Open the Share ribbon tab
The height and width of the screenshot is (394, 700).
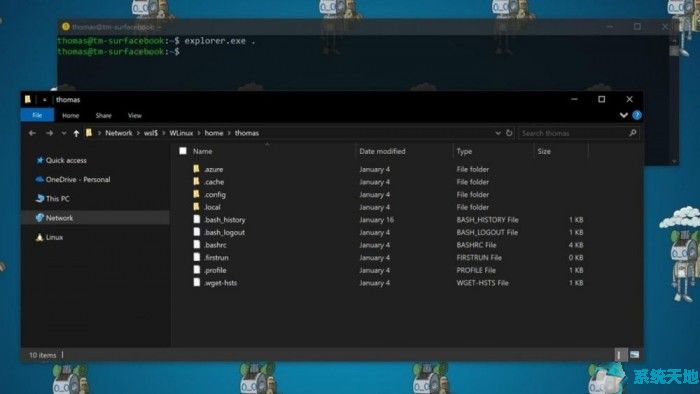point(103,115)
